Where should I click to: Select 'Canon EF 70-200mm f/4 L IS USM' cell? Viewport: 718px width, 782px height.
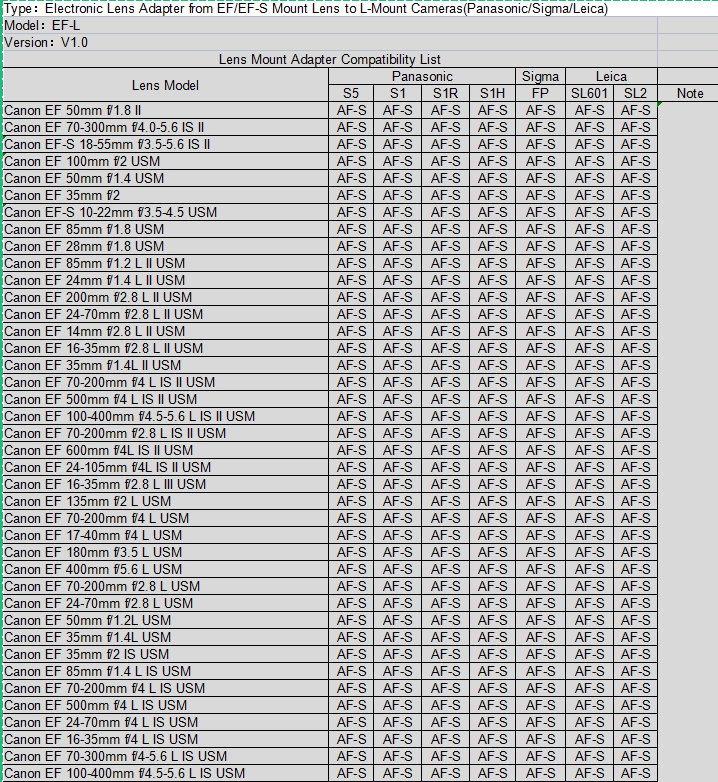tap(166, 688)
